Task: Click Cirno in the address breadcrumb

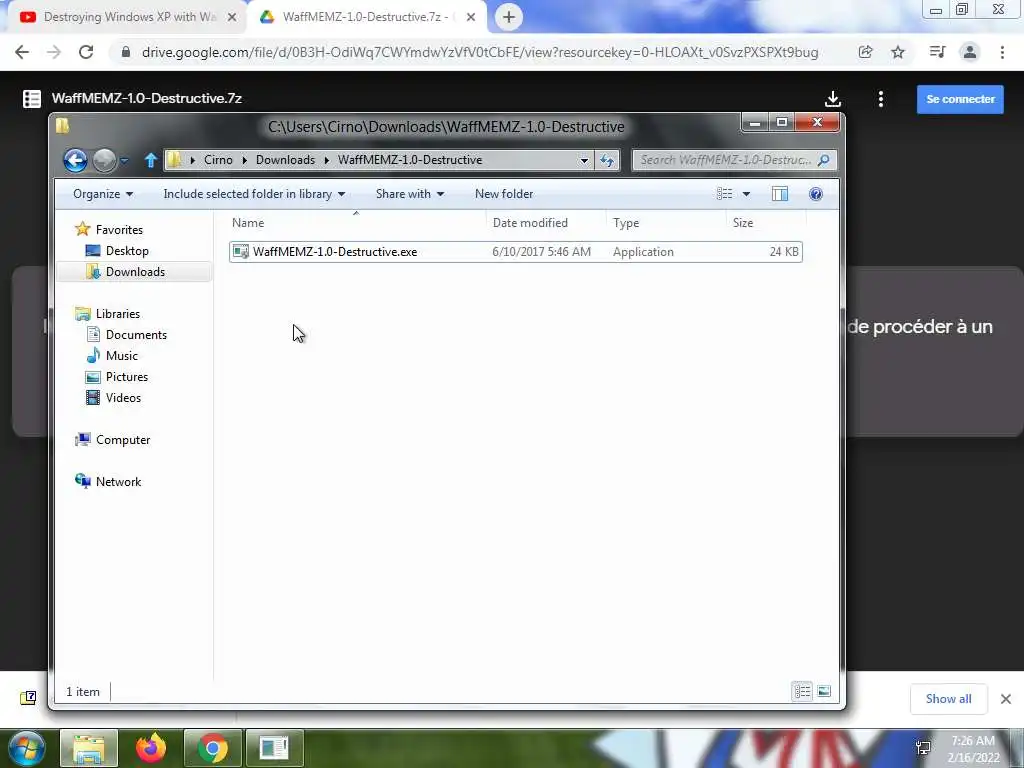Action: click(x=218, y=160)
